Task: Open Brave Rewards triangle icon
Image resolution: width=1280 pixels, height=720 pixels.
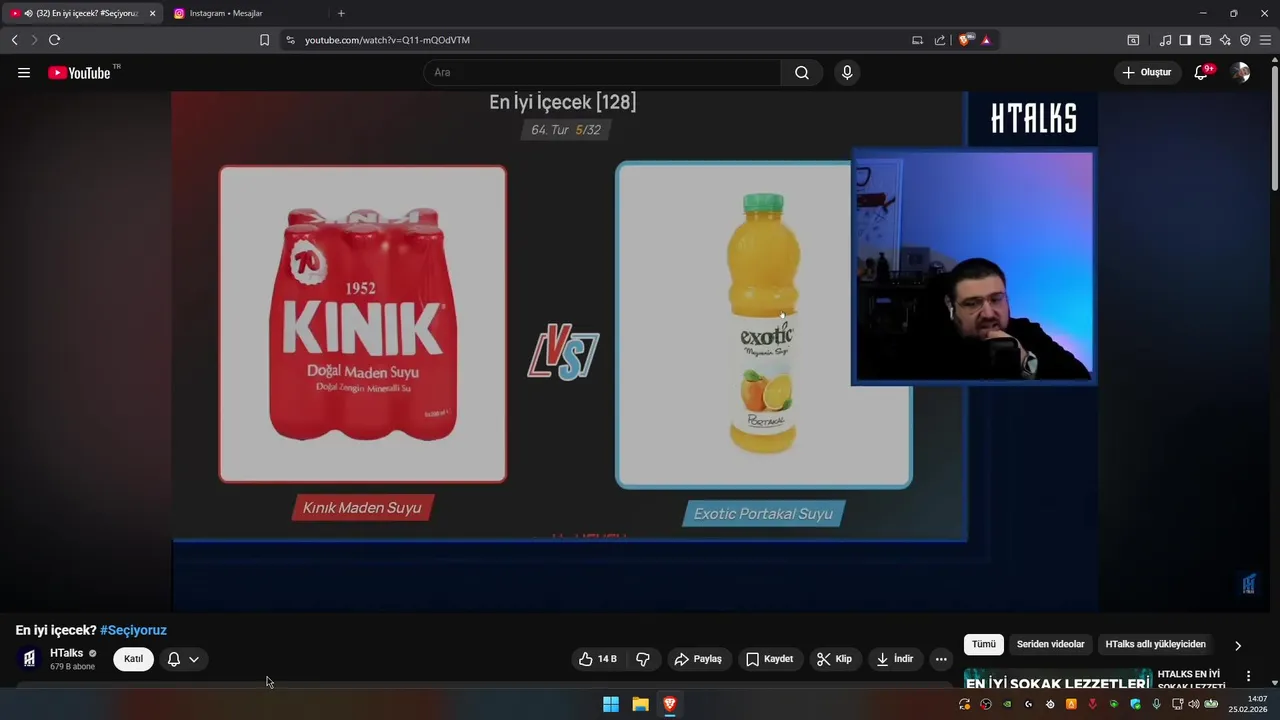Action: coord(986,40)
